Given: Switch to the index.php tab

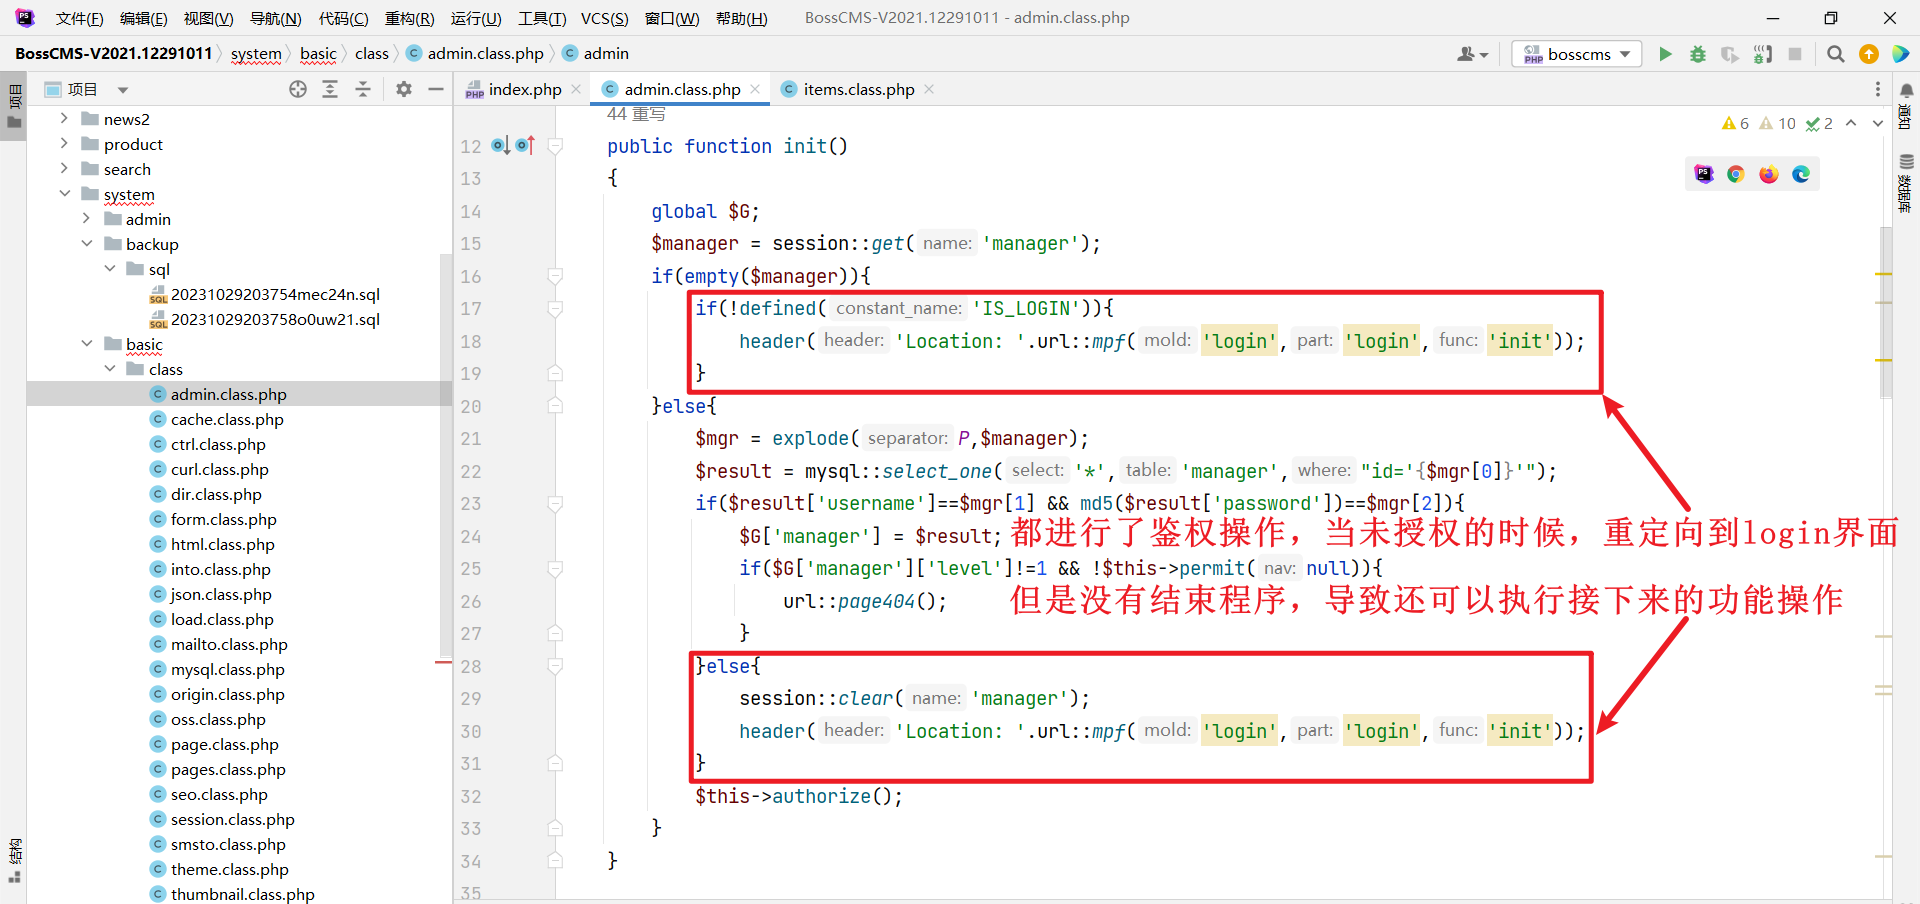Looking at the screenshot, I should [x=524, y=89].
